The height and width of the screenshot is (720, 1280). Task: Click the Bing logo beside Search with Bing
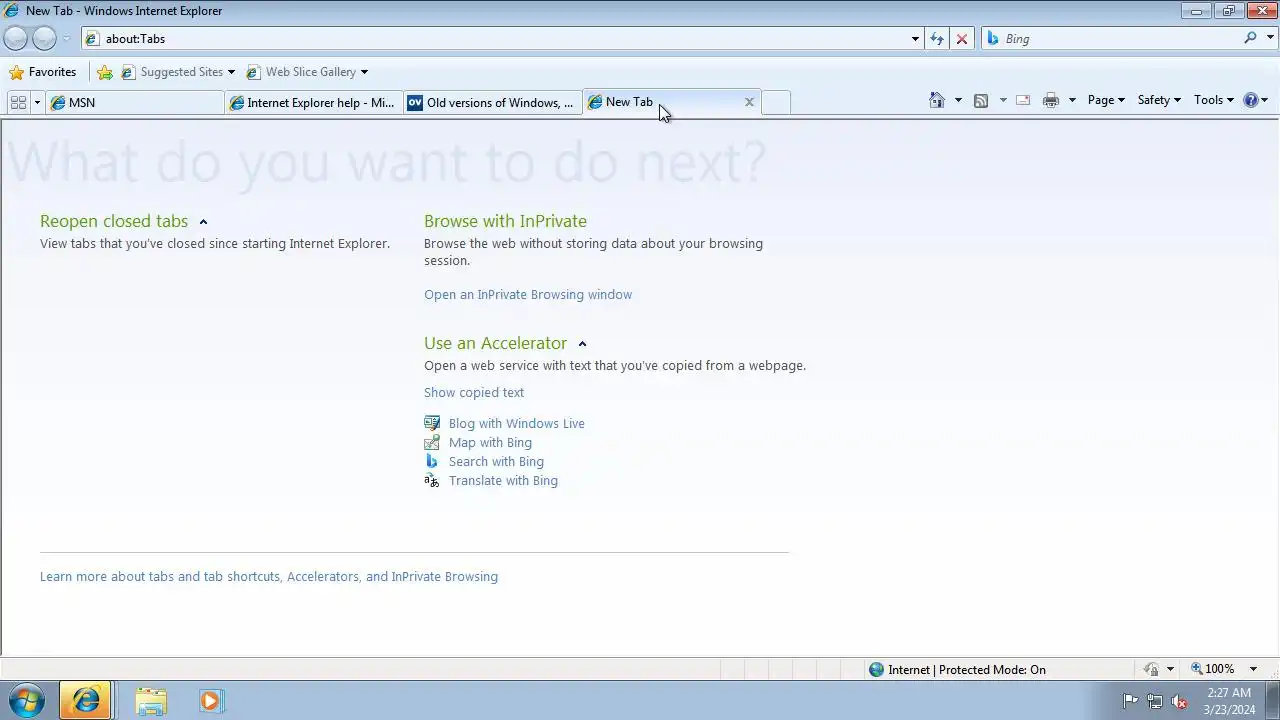[x=432, y=461]
